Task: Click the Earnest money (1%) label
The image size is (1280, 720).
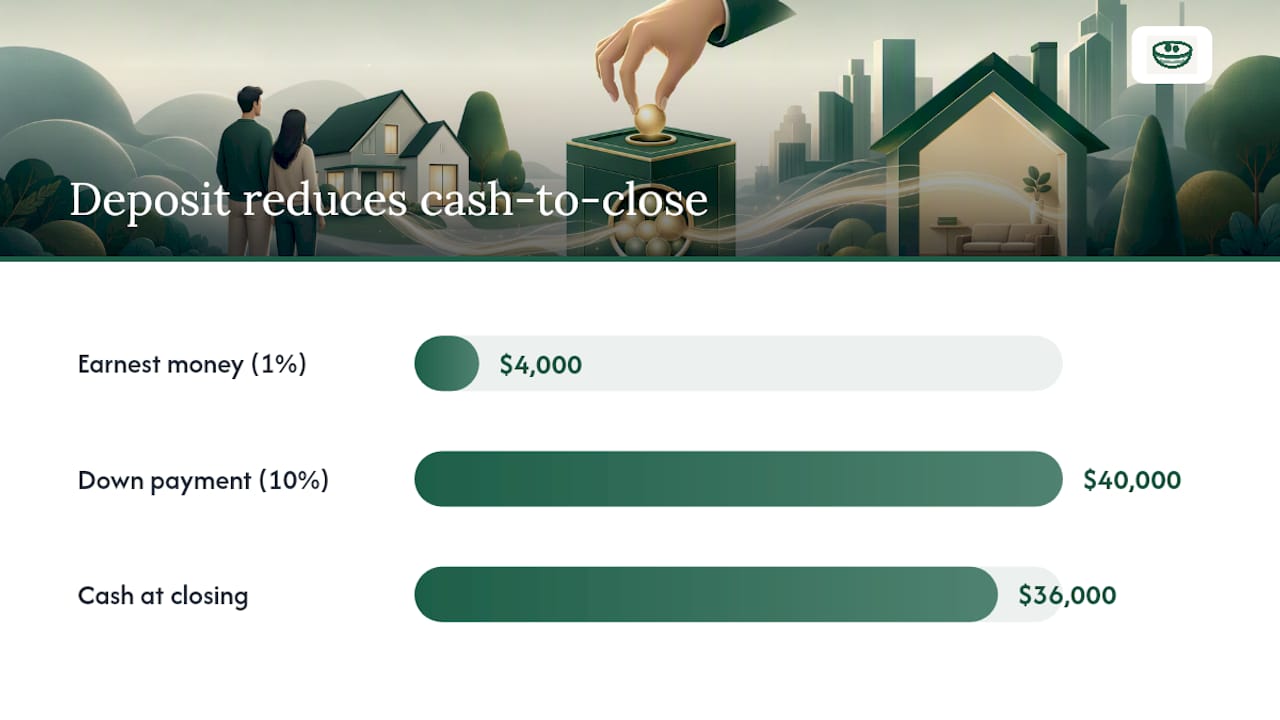Action: [x=192, y=364]
